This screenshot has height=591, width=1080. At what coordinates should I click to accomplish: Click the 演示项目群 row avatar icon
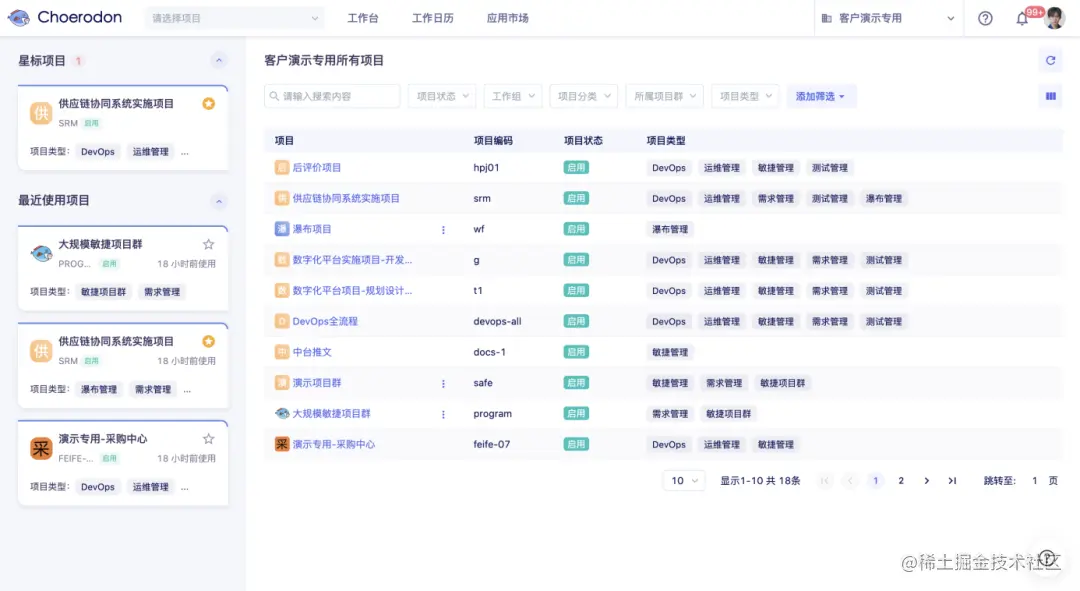coord(282,382)
